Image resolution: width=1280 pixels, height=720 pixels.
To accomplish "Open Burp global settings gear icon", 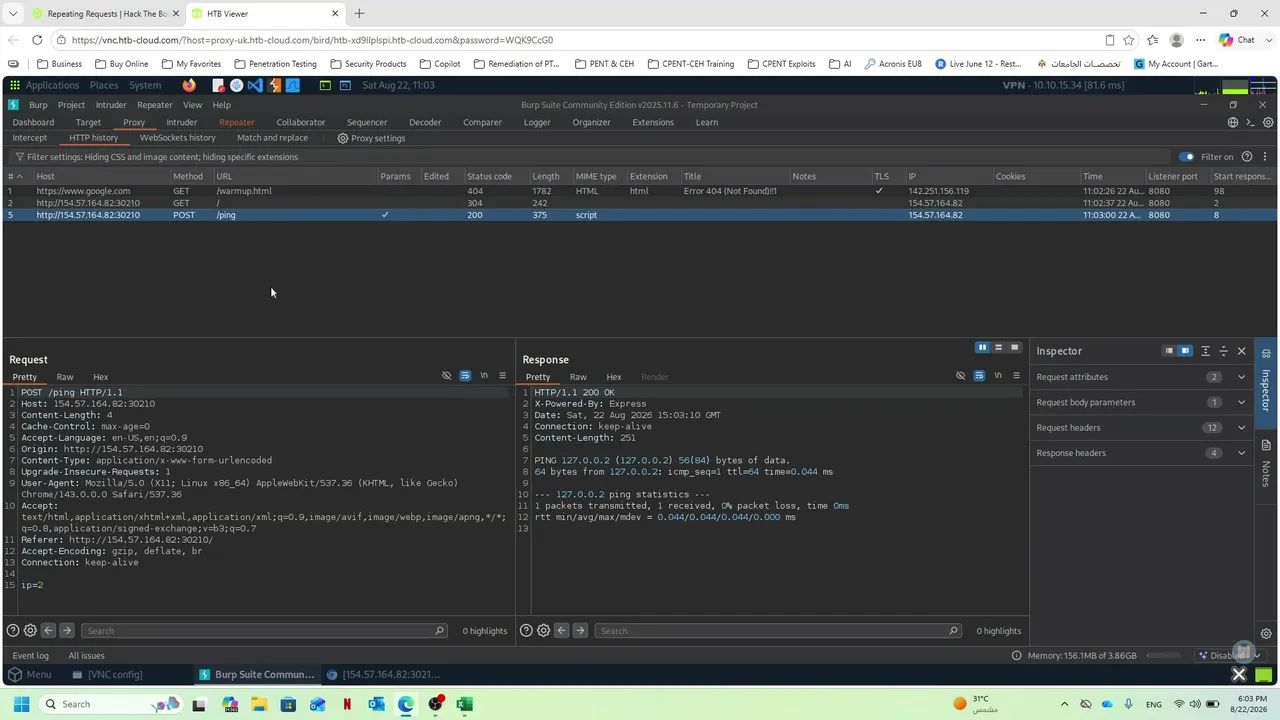I will [1268, 122].
